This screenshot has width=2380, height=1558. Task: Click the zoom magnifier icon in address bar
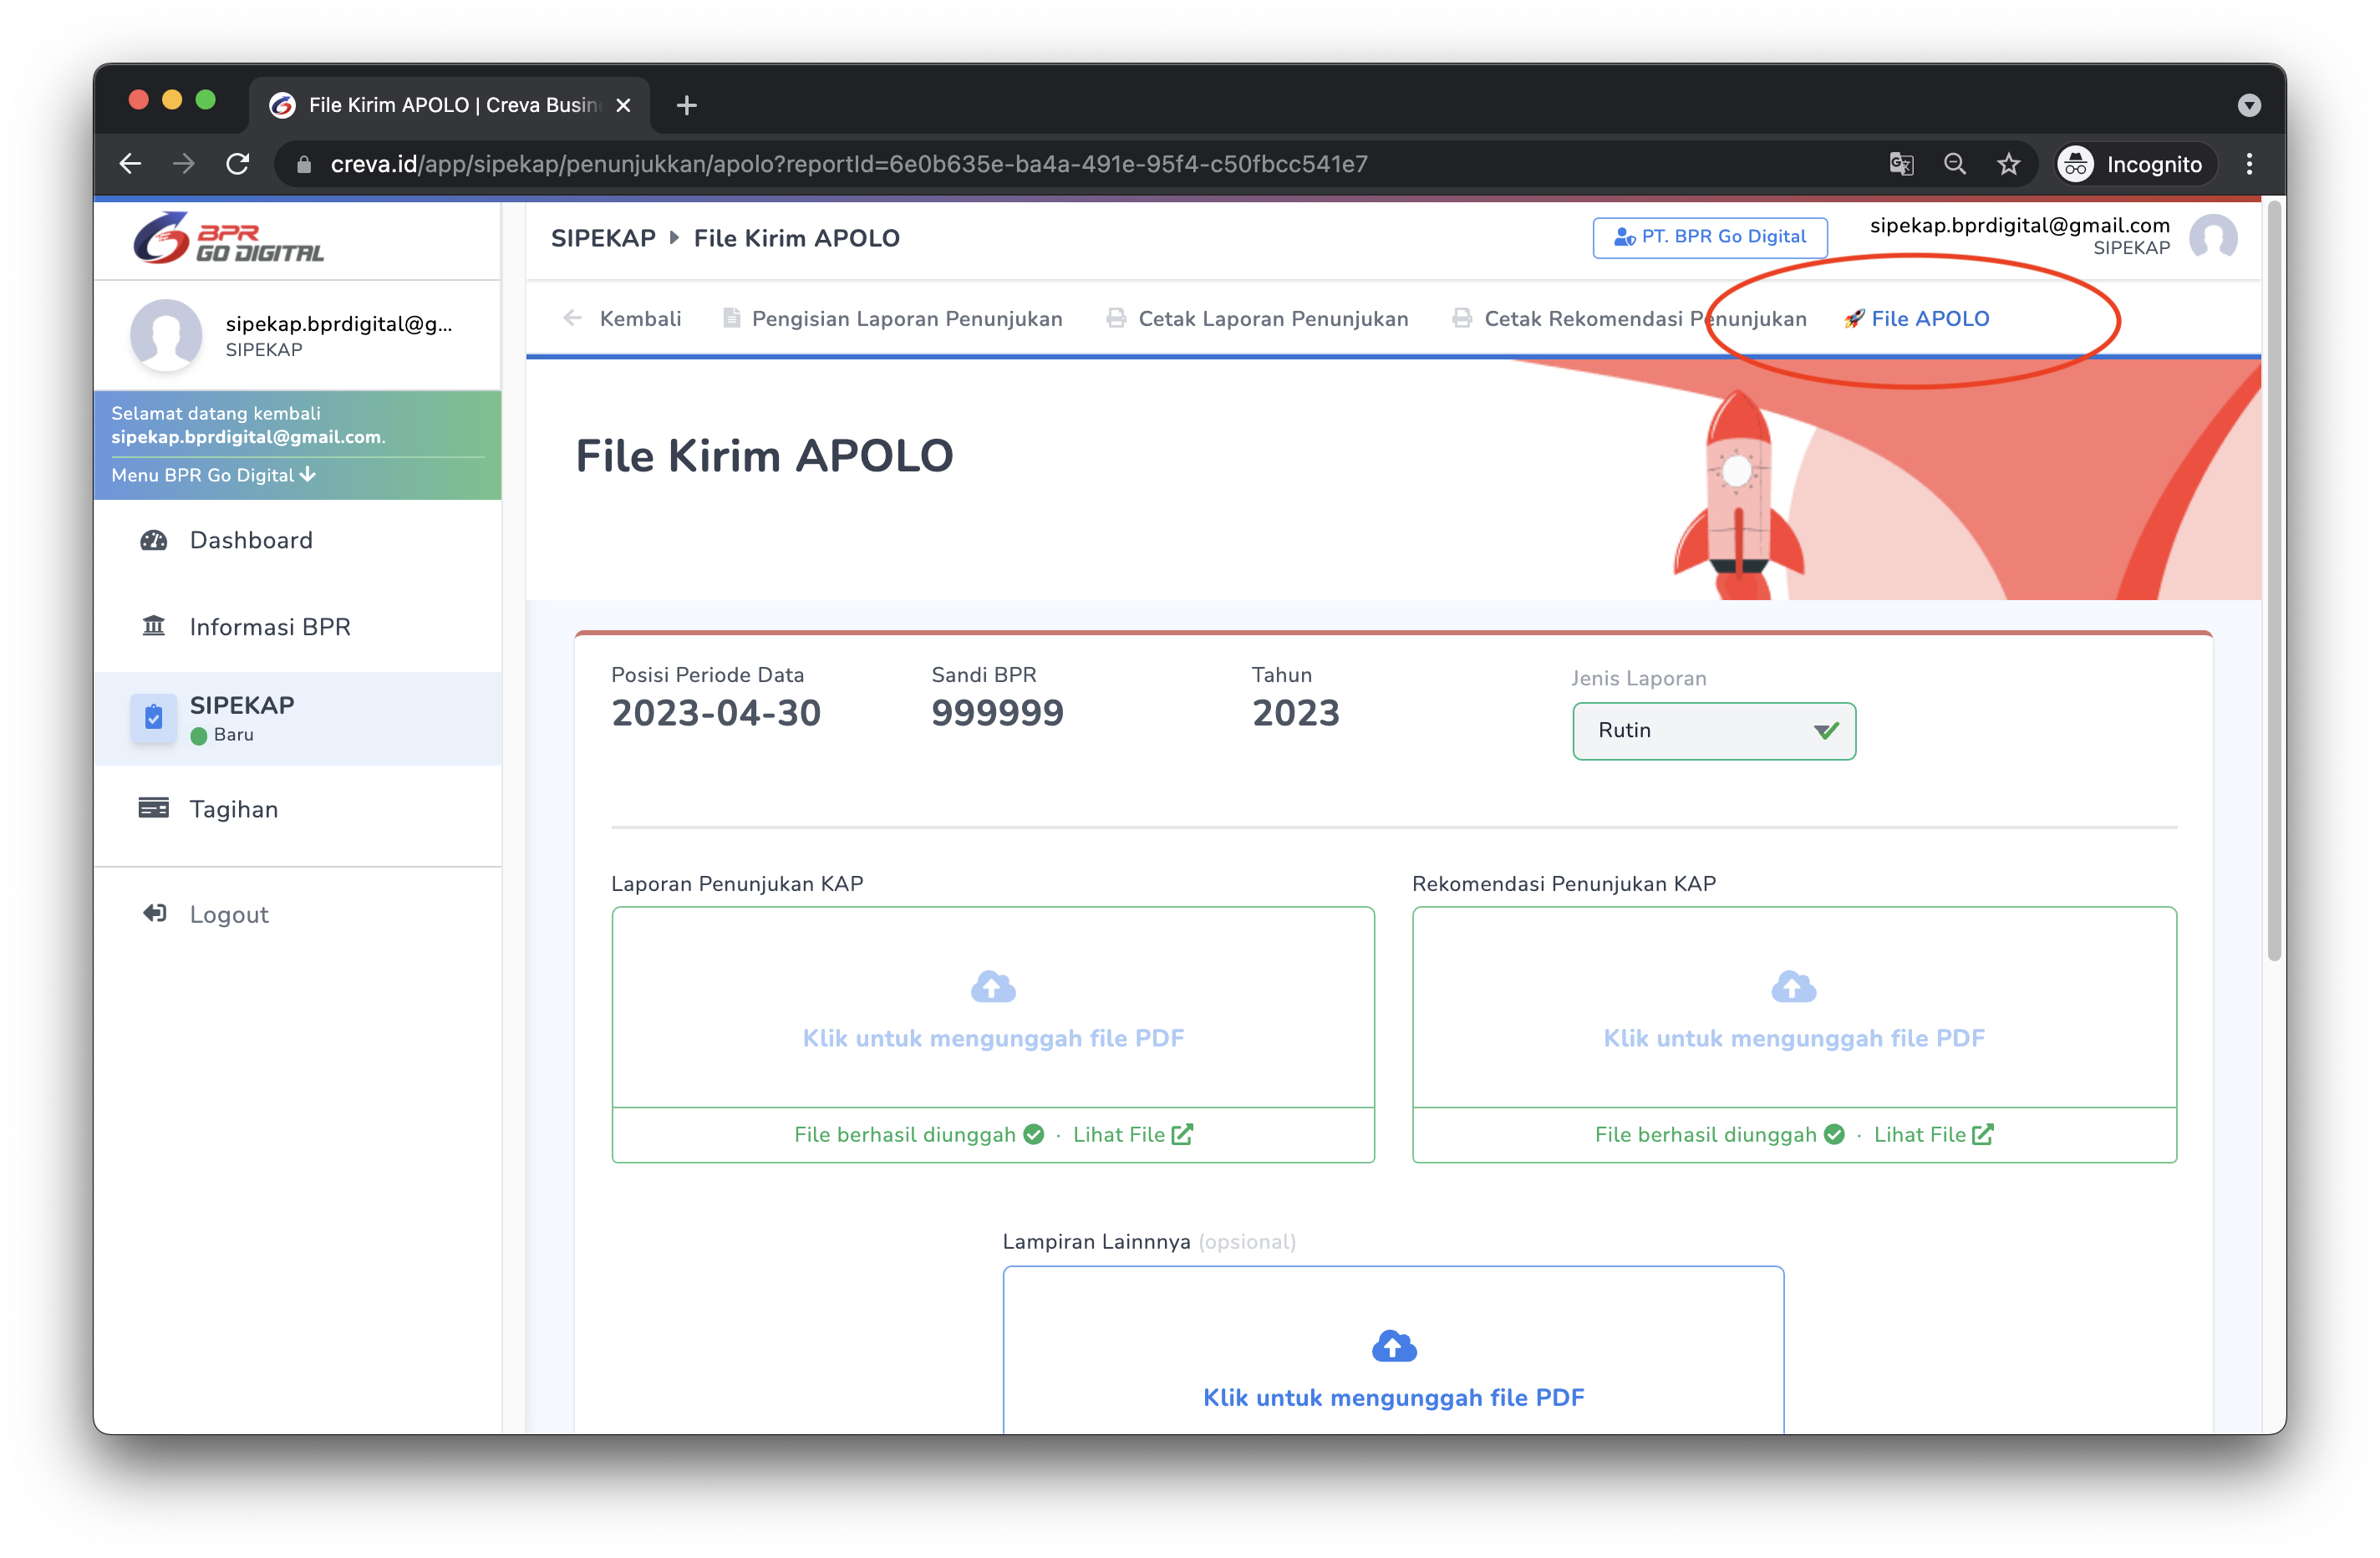(1955, 164)
